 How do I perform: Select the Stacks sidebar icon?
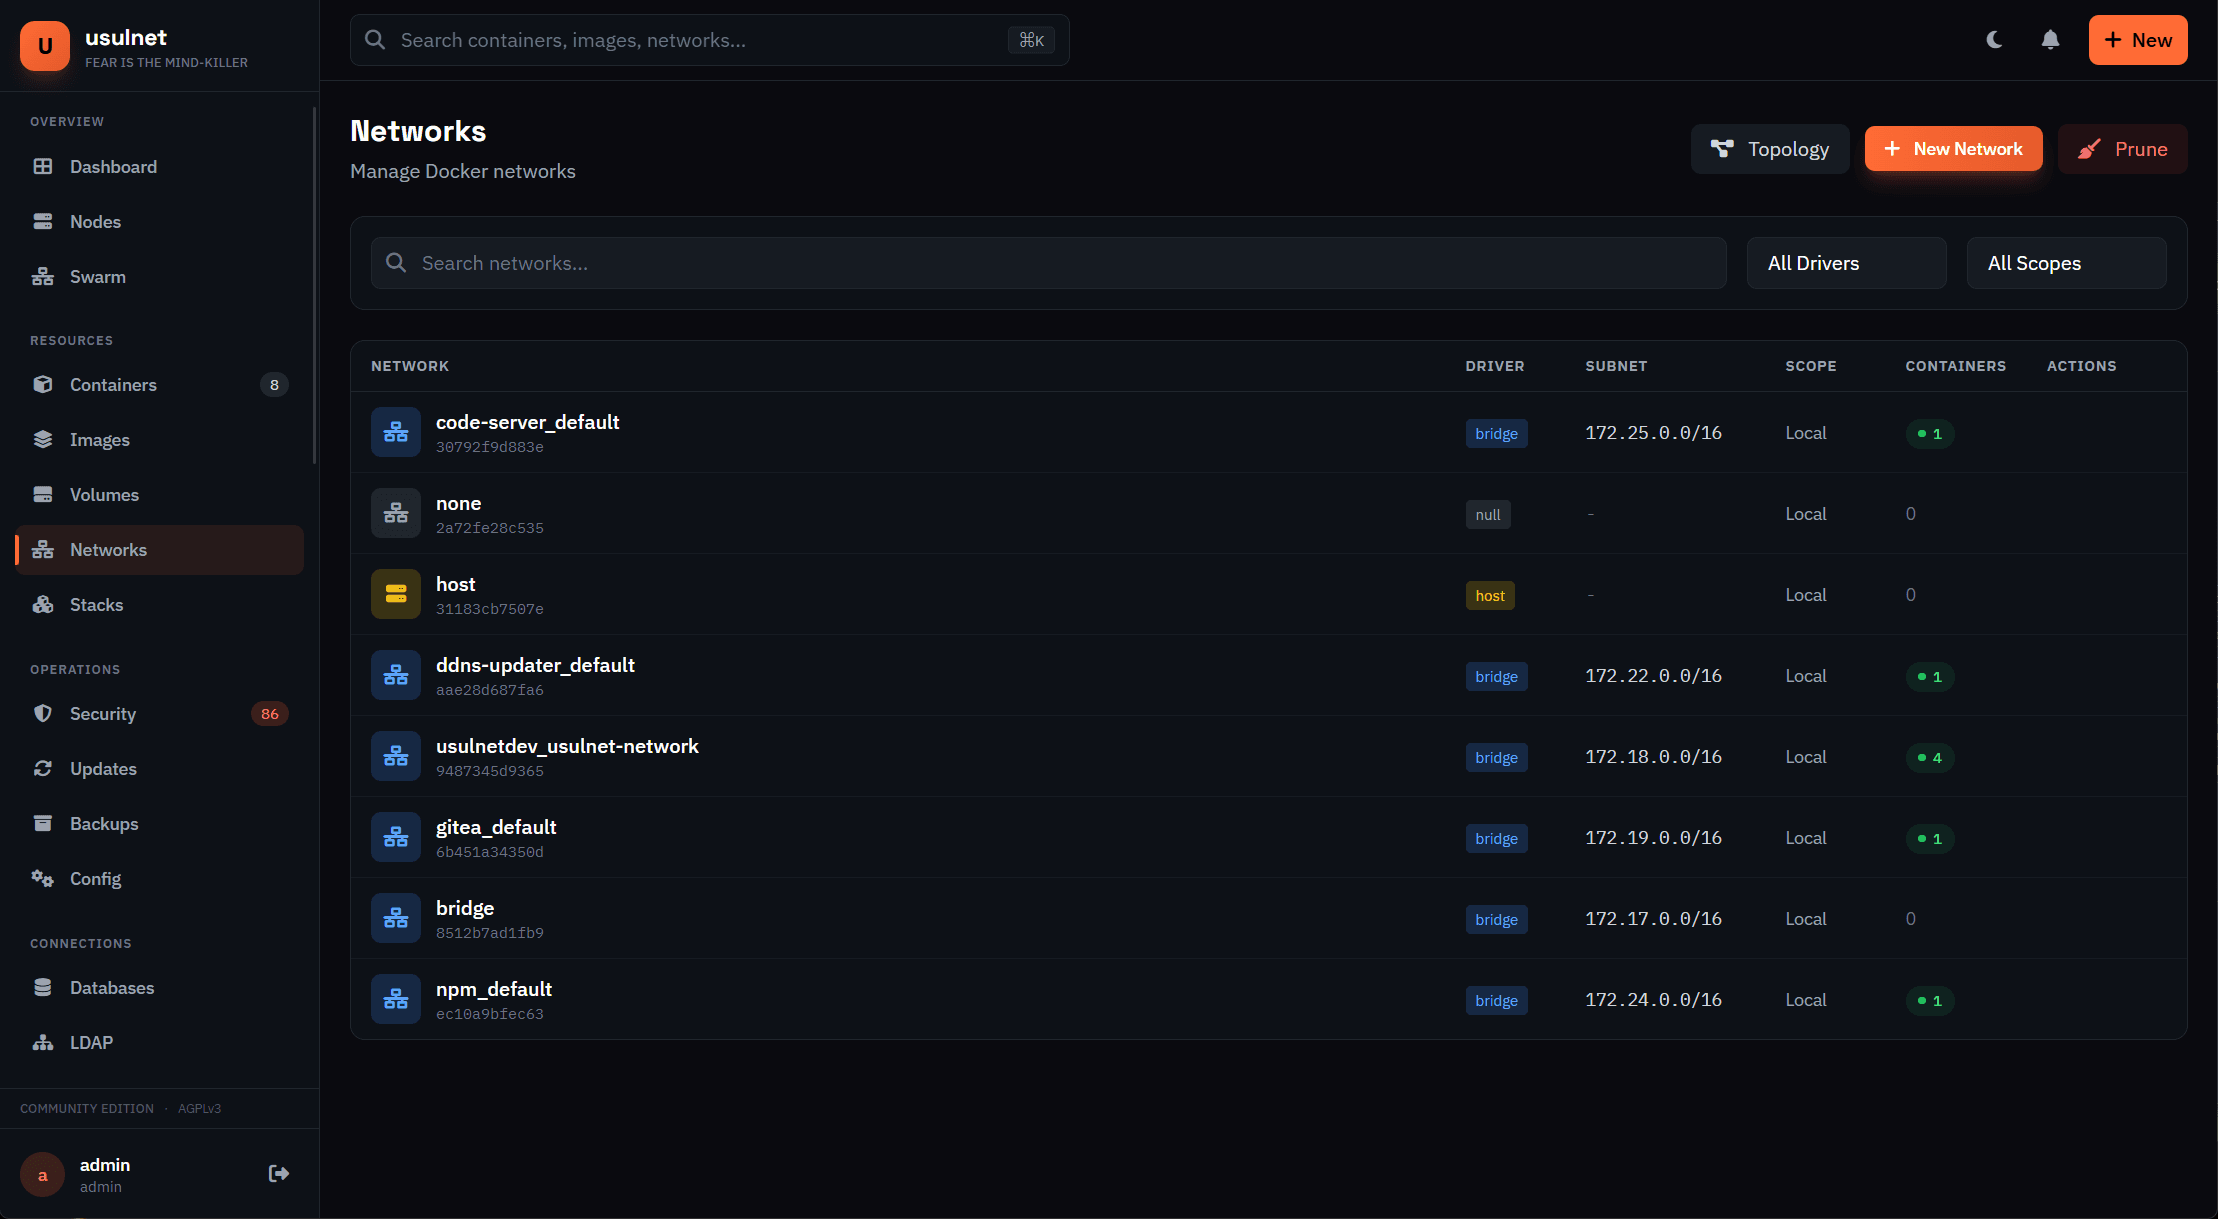click(x=43, y=604)
